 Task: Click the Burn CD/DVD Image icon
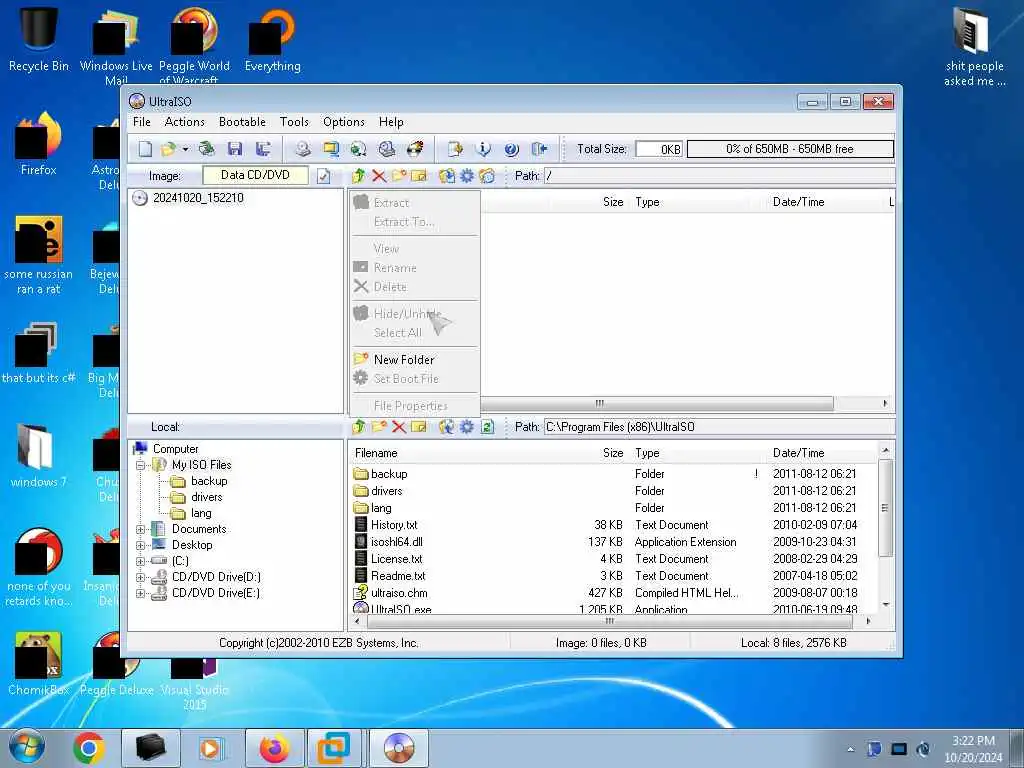tap(415, 149)
